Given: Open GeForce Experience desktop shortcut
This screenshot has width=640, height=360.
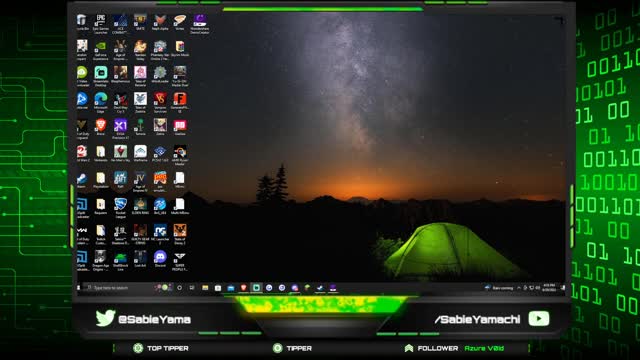Looking at the screenshot, I should click(100, 50).
